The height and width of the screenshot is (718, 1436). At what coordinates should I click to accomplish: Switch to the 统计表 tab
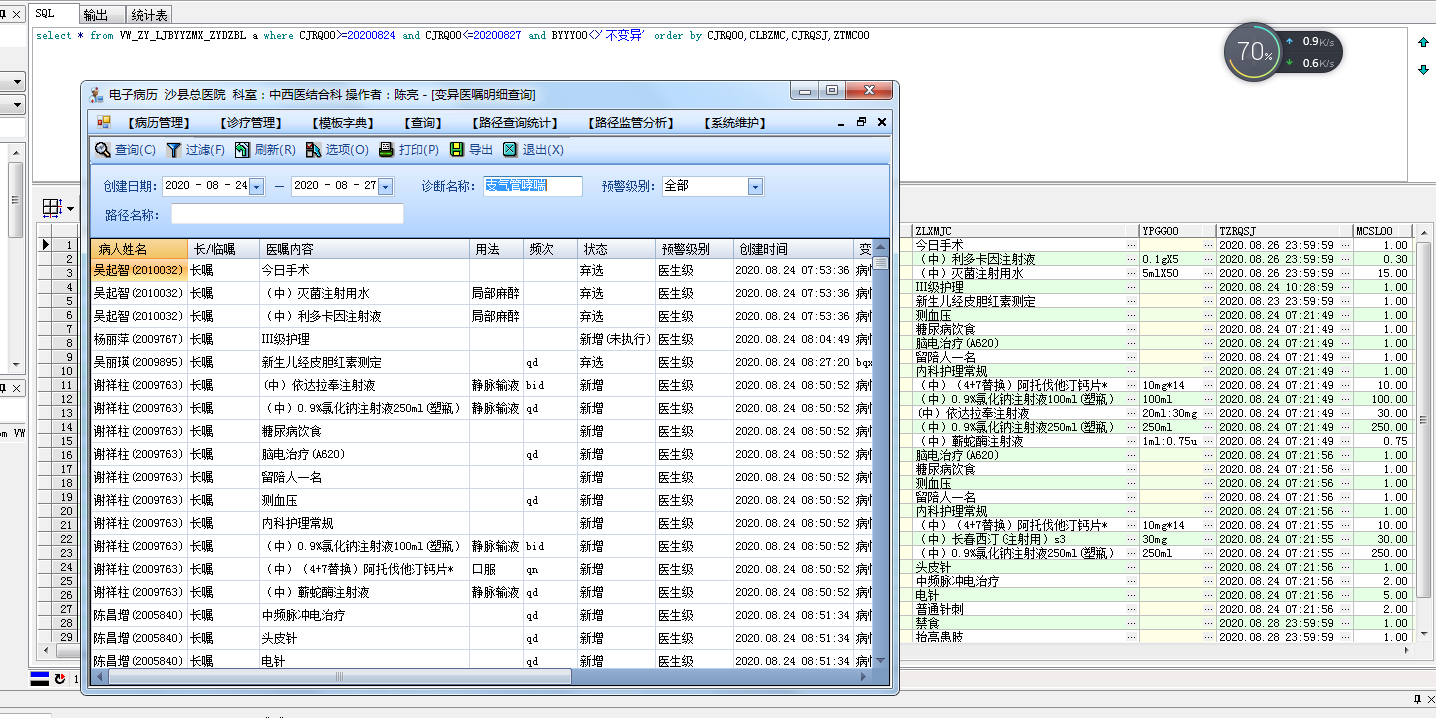pyautogui.click(x=149, y=15)
